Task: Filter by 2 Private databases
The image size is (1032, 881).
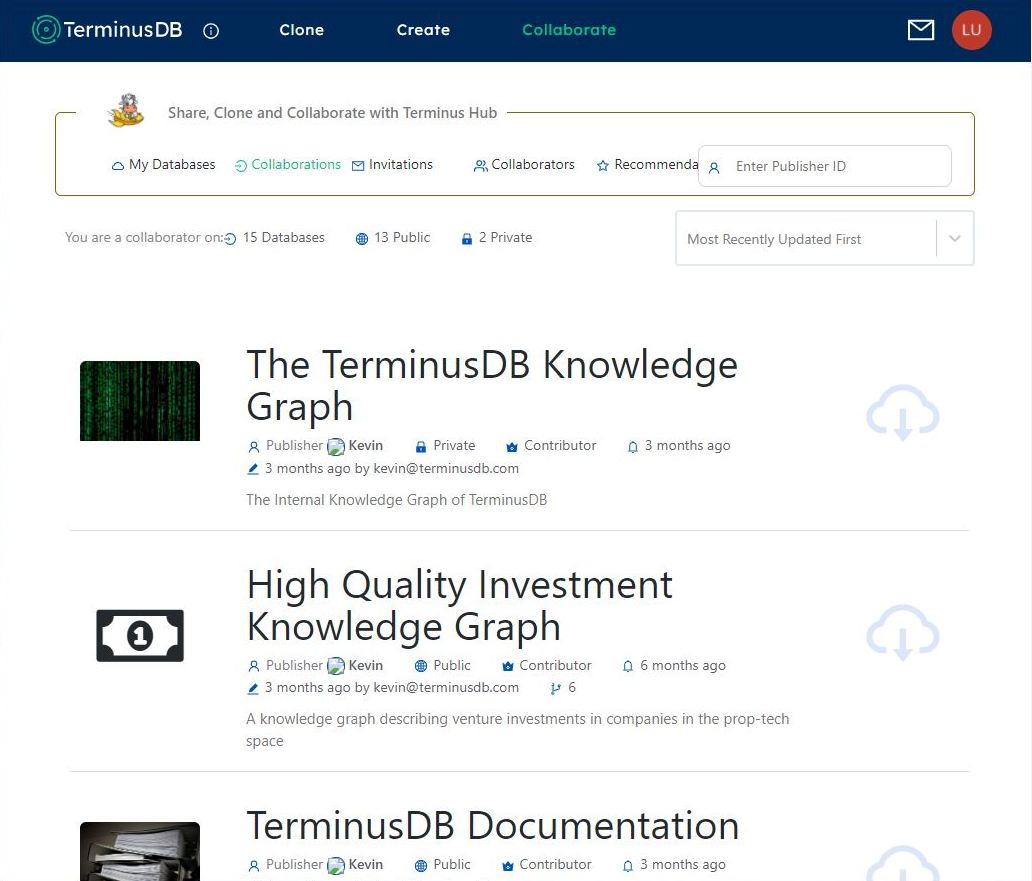Action: [x=496, y=238]
